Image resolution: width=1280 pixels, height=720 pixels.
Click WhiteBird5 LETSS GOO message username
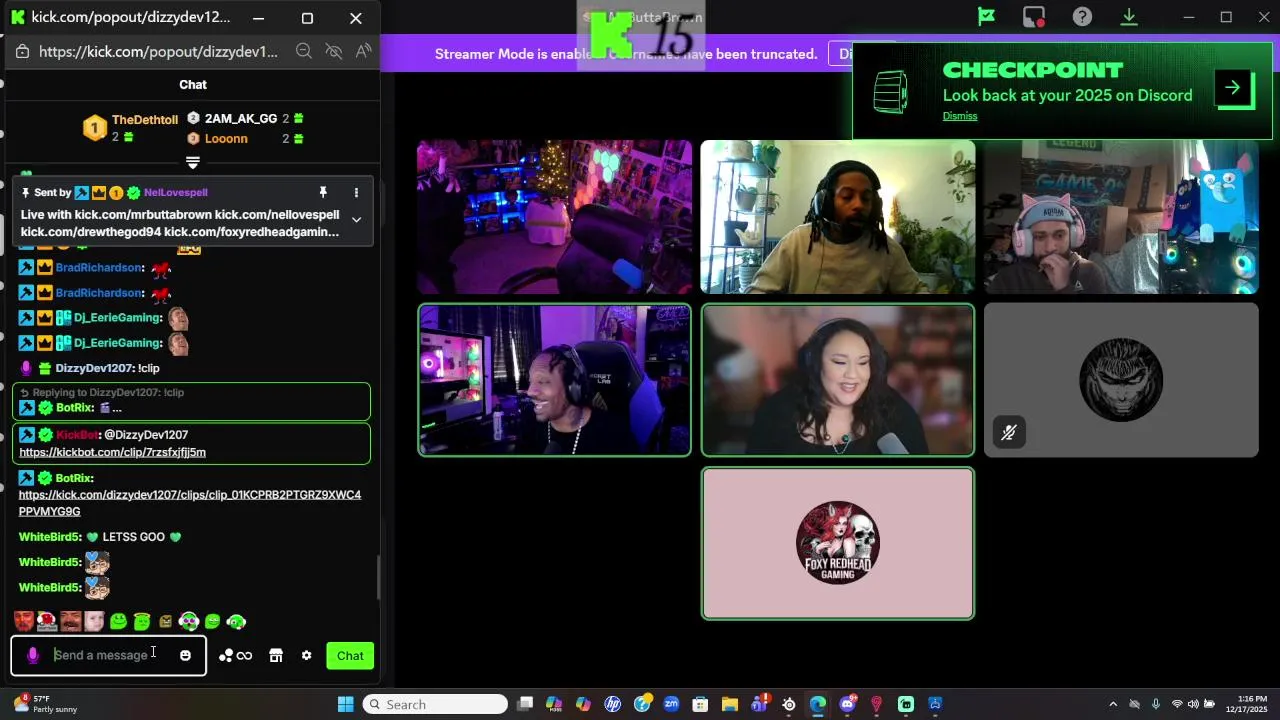[x=50, y=537]
